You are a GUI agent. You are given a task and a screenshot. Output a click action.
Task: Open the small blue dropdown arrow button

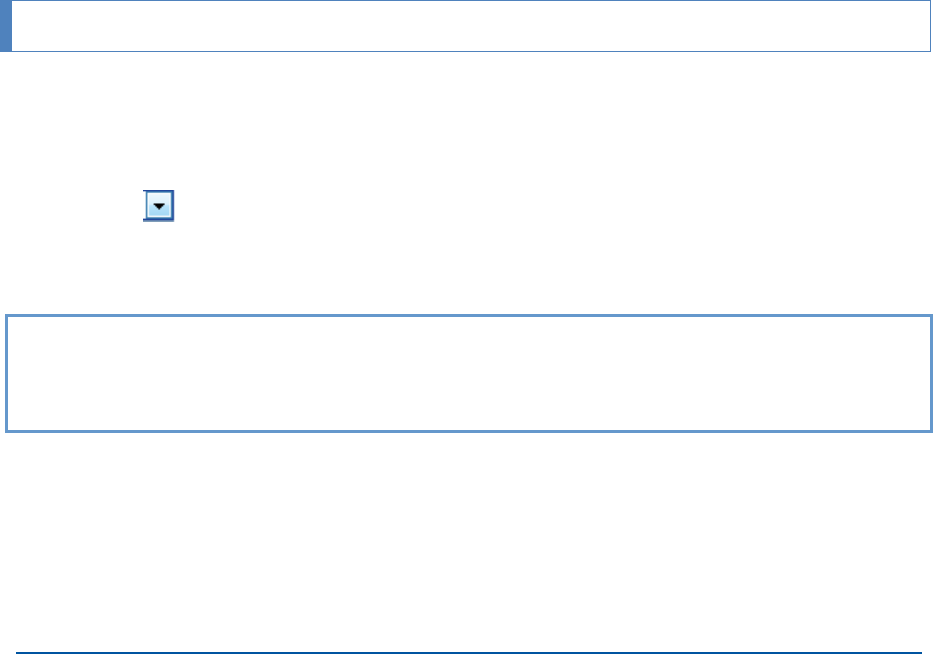click(x=158, y=206)
